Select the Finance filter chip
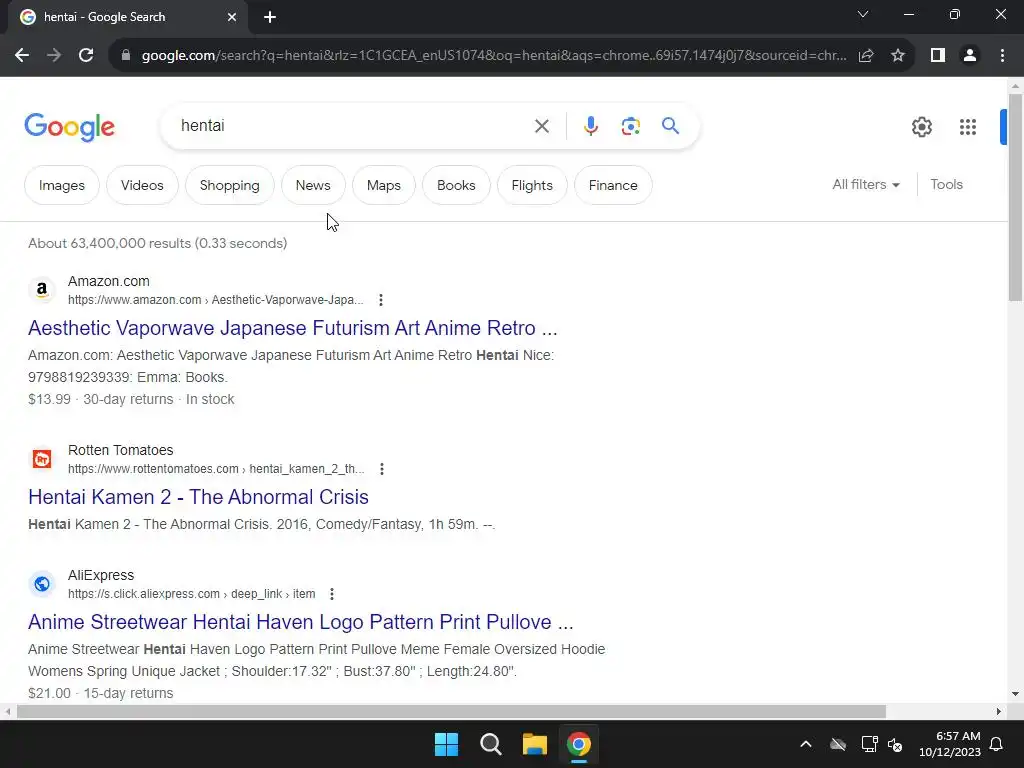Screen dimensions: 1024x768 [613, 185]
